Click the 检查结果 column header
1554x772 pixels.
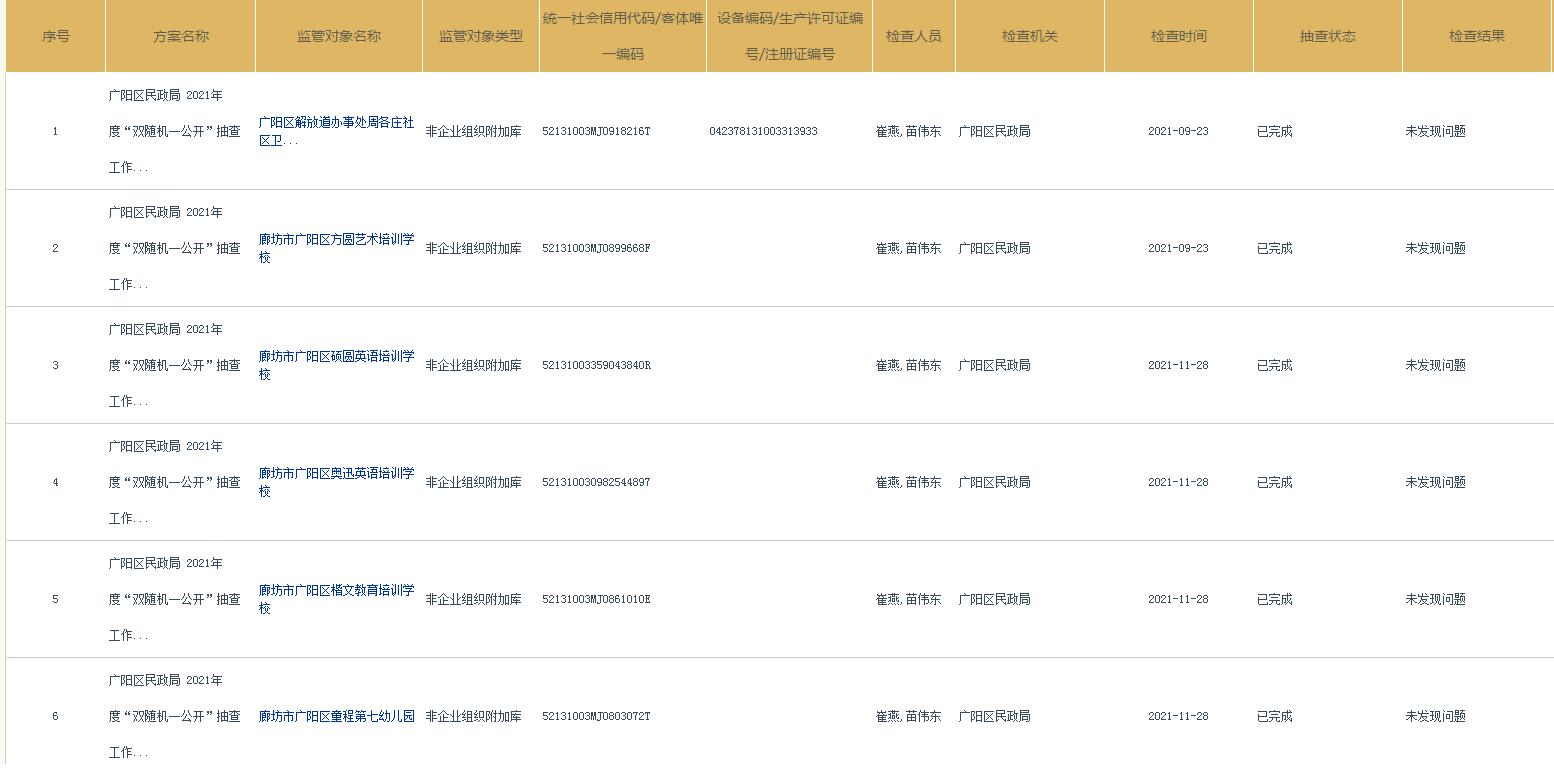(x=1477, y=36)
